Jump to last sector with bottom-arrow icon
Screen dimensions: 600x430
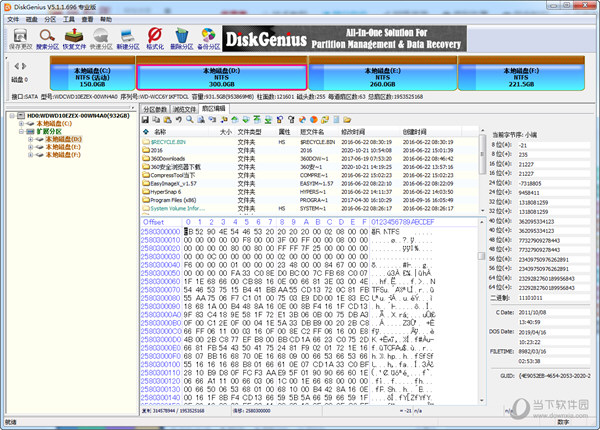268,120
